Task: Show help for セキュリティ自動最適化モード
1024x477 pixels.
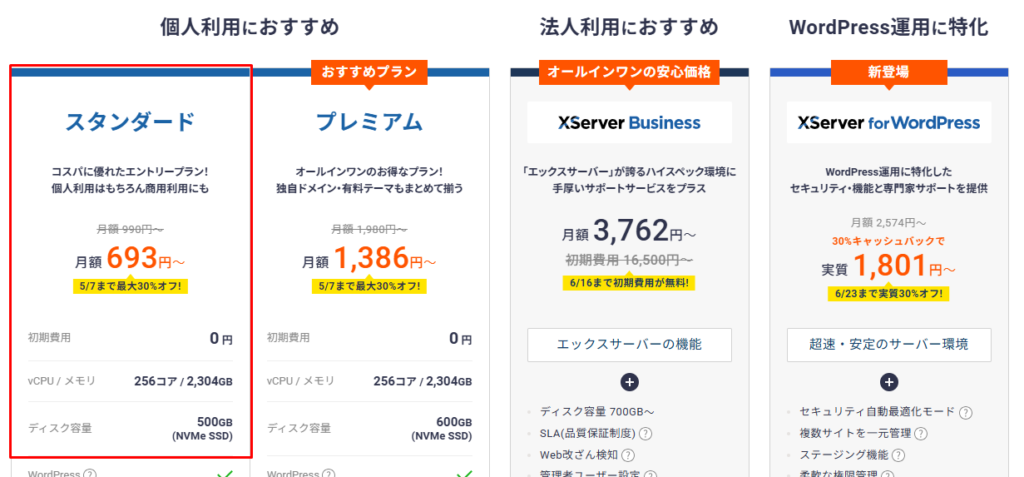Action: (x=966, y=411)
